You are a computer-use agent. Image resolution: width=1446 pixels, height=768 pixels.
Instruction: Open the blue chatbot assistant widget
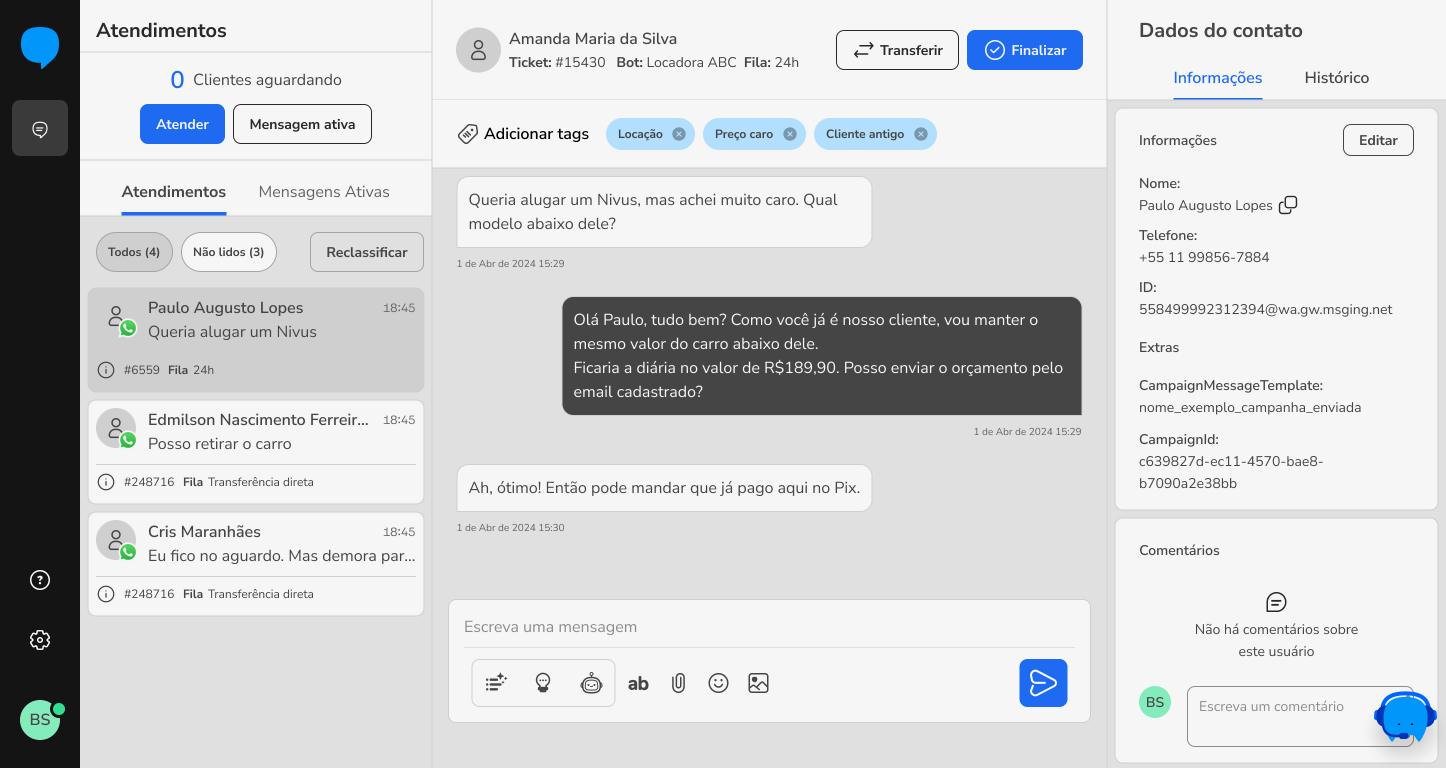(1405, 716)
